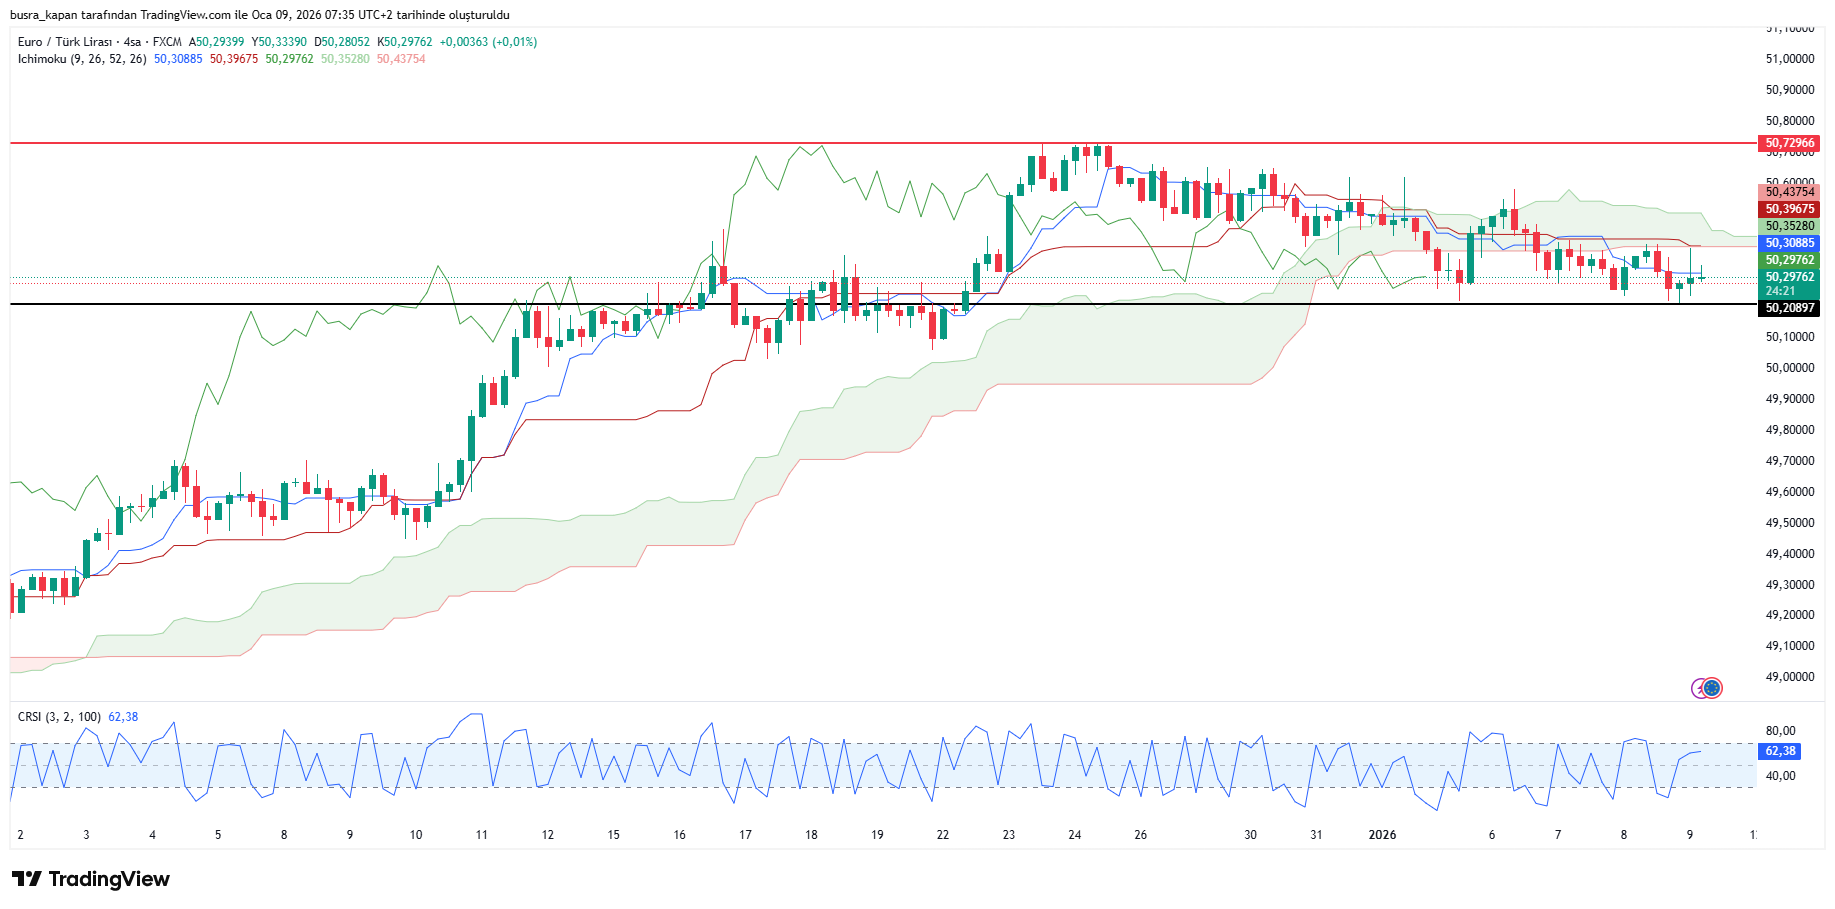Click the date 23 marker on time axis
This screenshot has height=909, width=1835.
[1008, 835]
